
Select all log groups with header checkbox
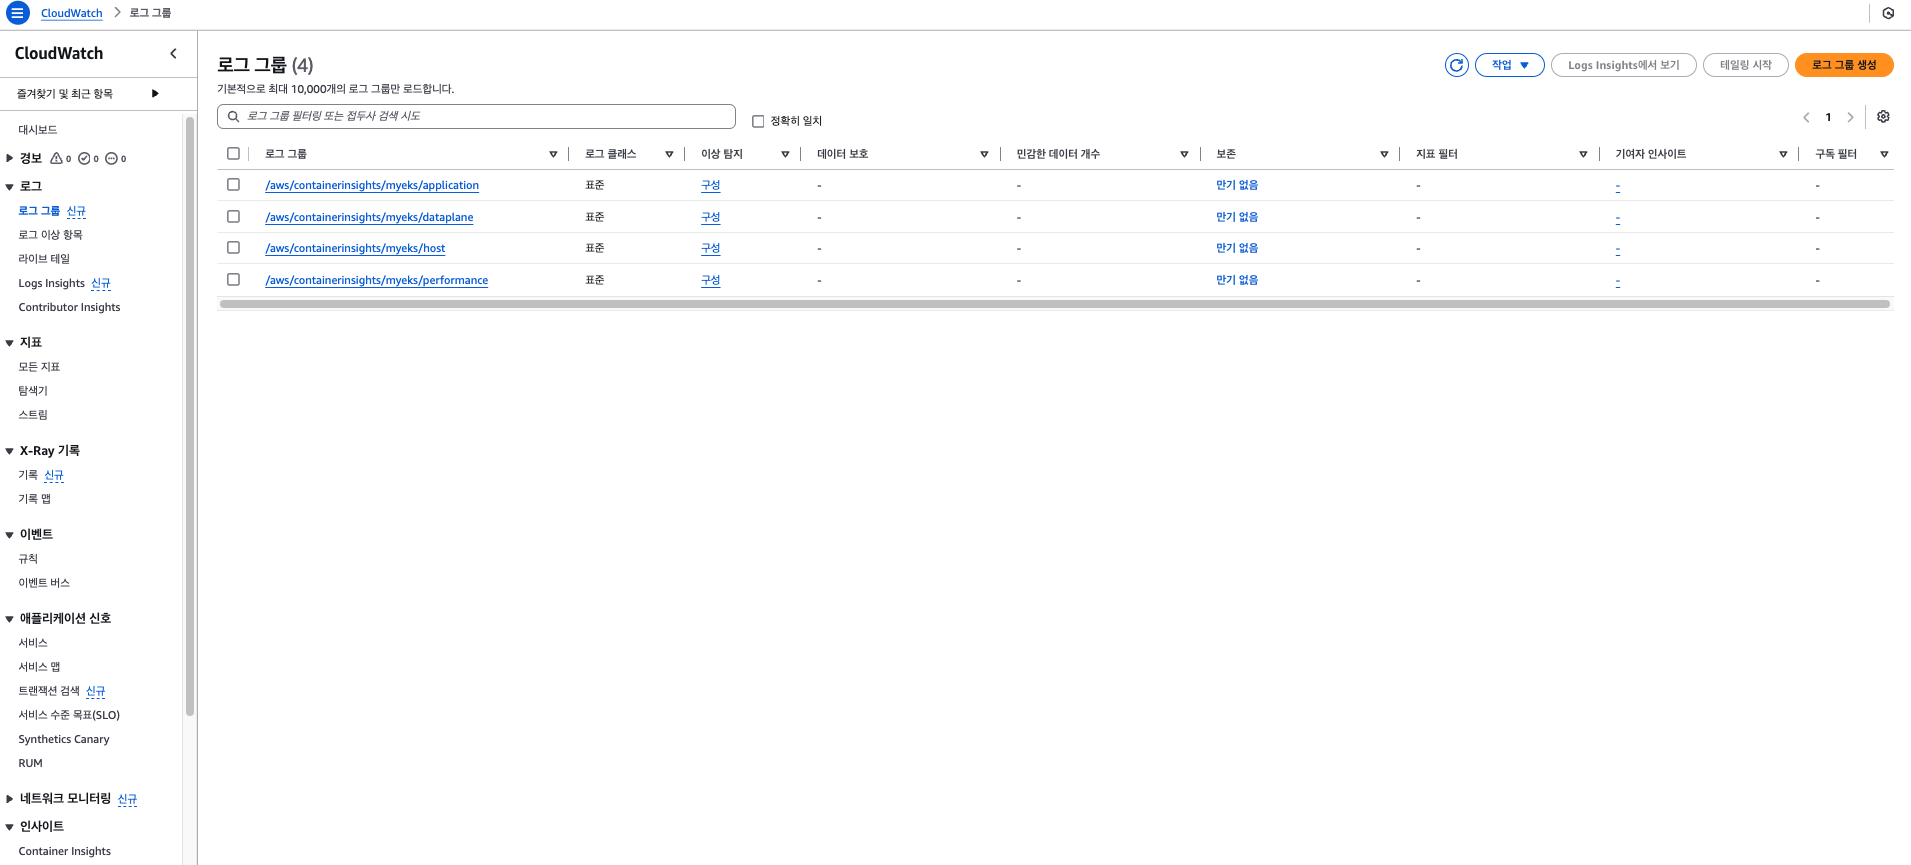tap(233, 154)
